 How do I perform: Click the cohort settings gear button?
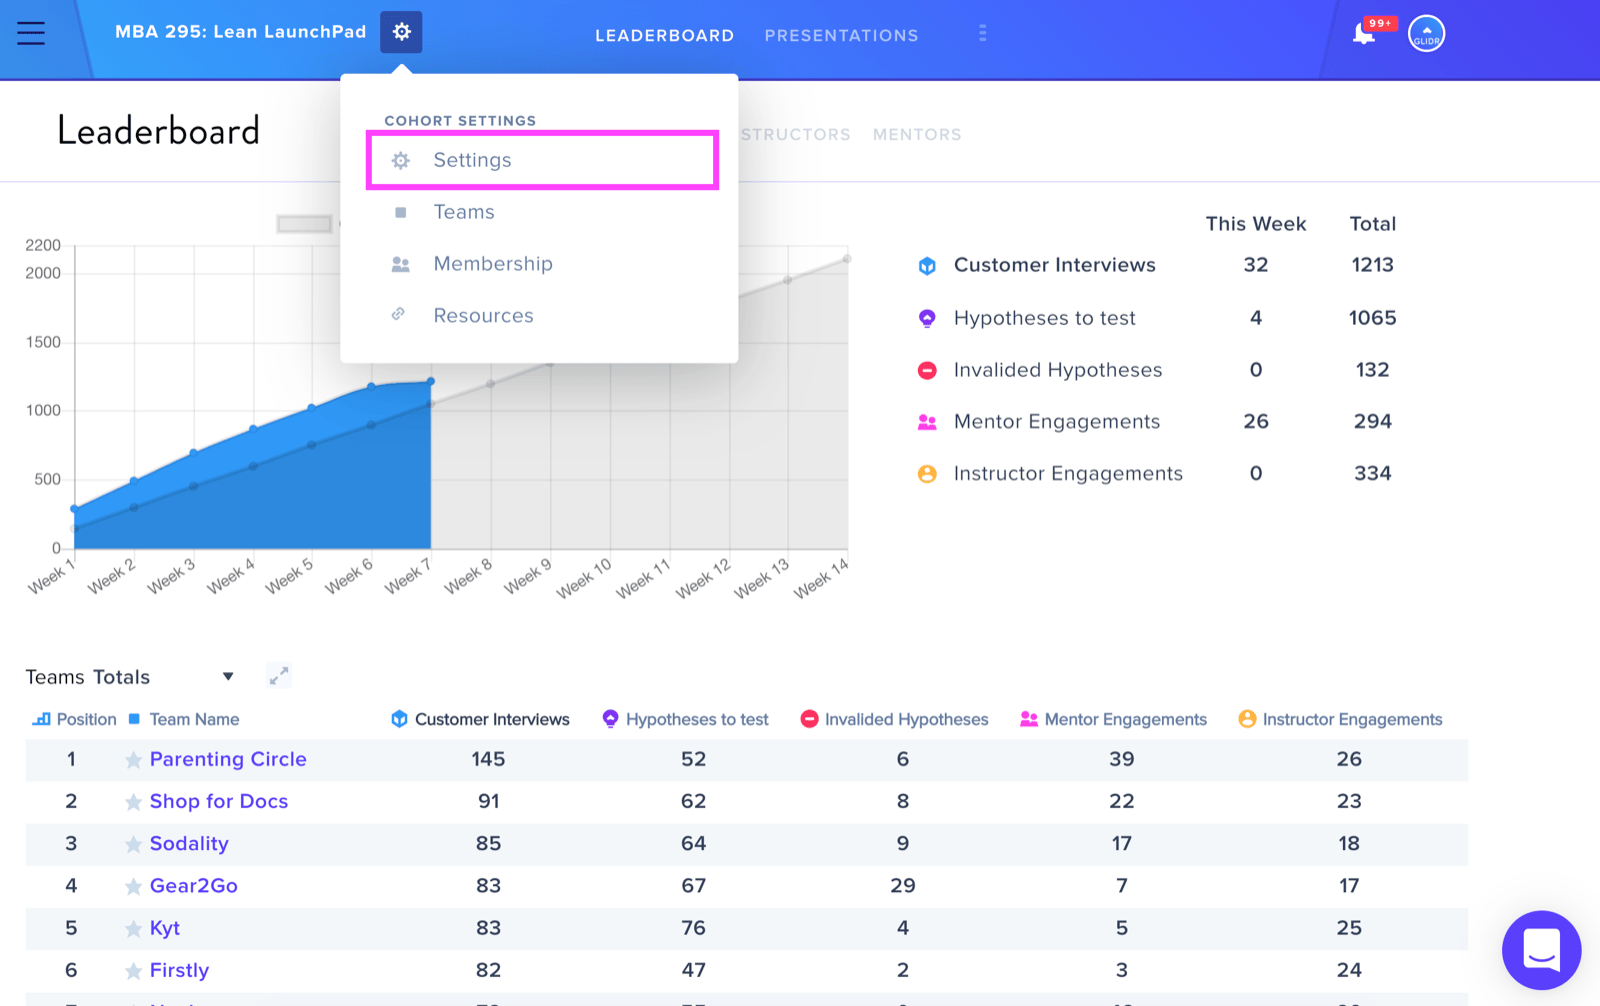tap(401, 32)
